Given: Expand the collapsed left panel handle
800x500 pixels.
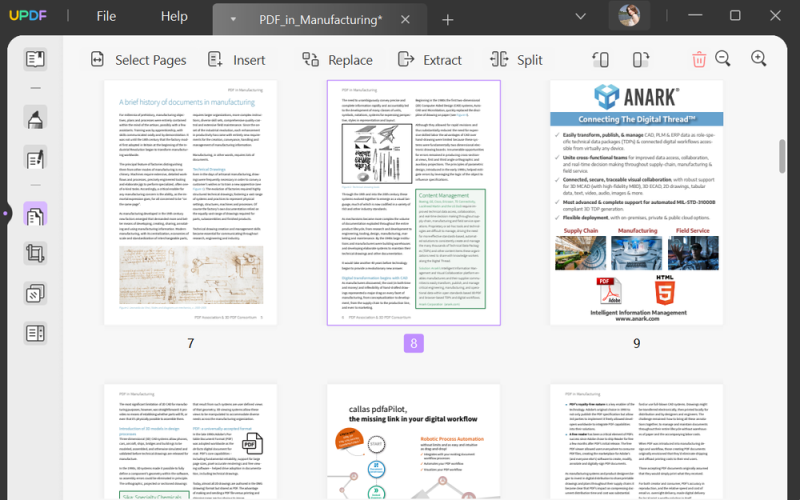Looking at the screenshot, I should coord(5,213).
